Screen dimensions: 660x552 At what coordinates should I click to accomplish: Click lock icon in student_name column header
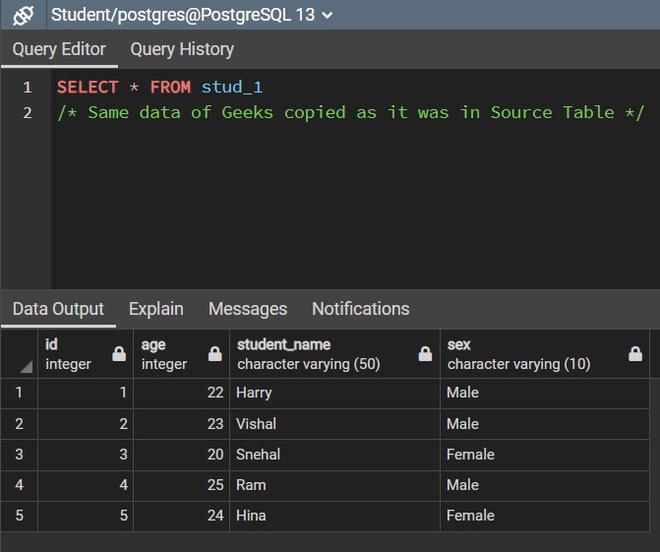(x=425, y=354)
